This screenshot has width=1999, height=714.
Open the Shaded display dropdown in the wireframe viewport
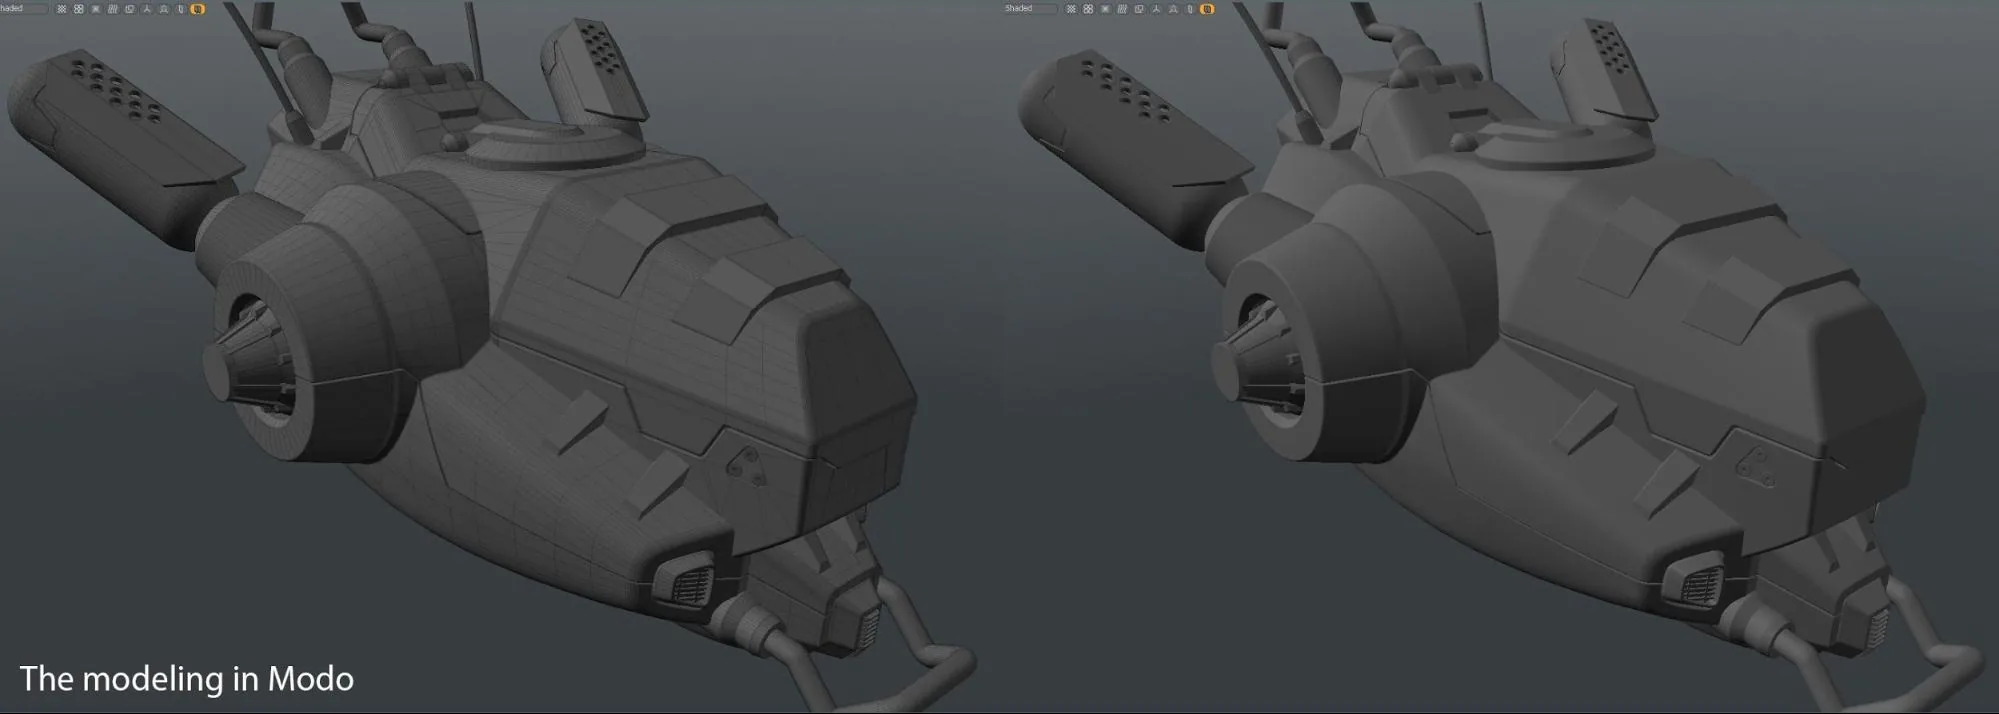[x=24, y=9]
